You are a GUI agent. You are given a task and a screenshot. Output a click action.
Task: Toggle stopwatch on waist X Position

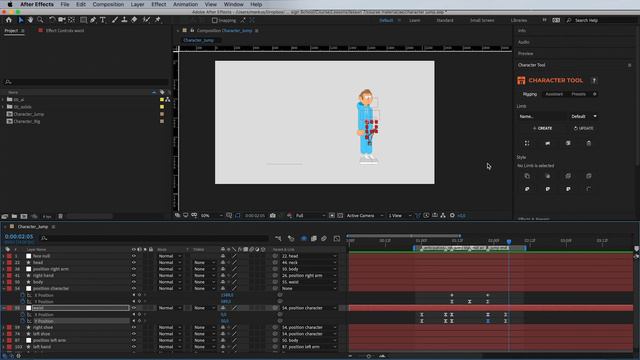23,315
